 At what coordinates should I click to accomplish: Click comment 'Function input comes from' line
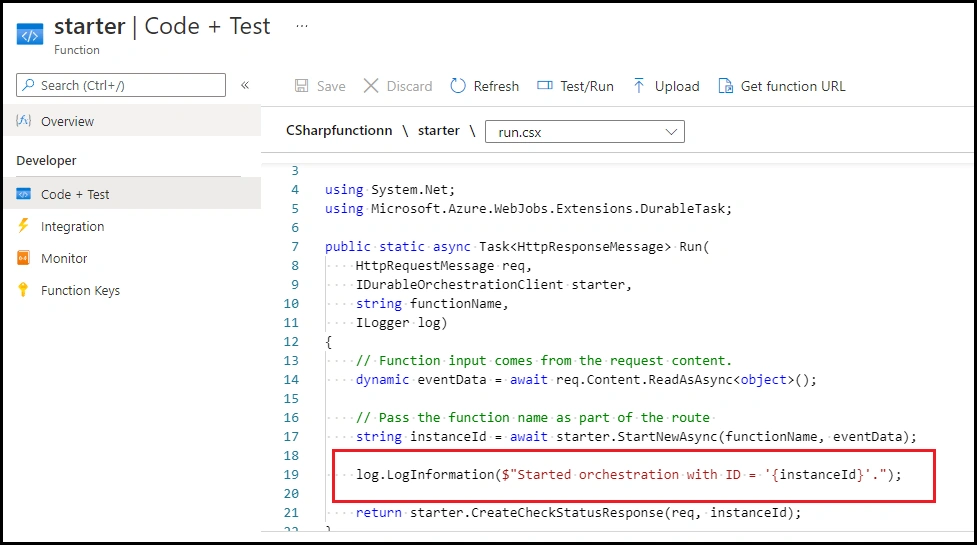543,361
